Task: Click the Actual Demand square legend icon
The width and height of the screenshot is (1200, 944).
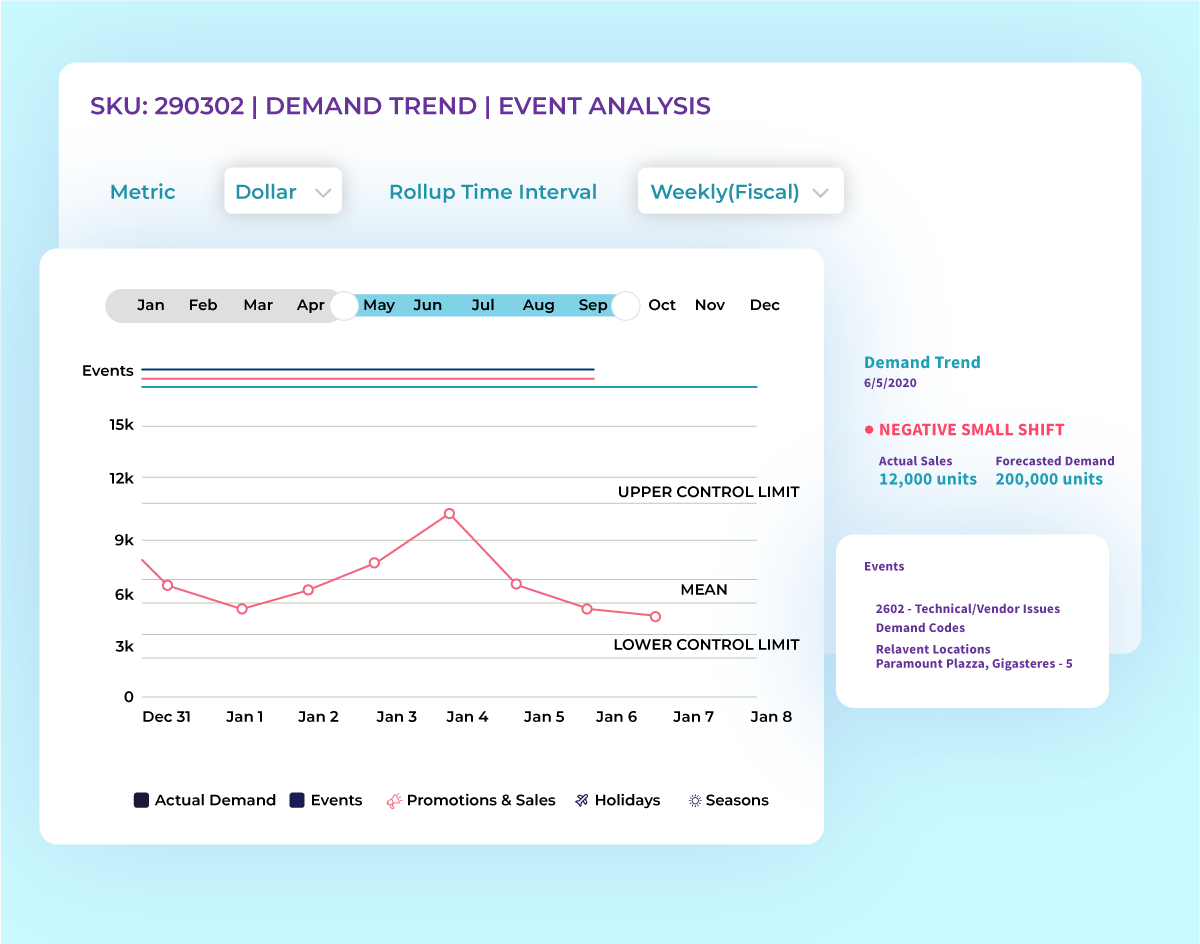Action: (140, 799)
